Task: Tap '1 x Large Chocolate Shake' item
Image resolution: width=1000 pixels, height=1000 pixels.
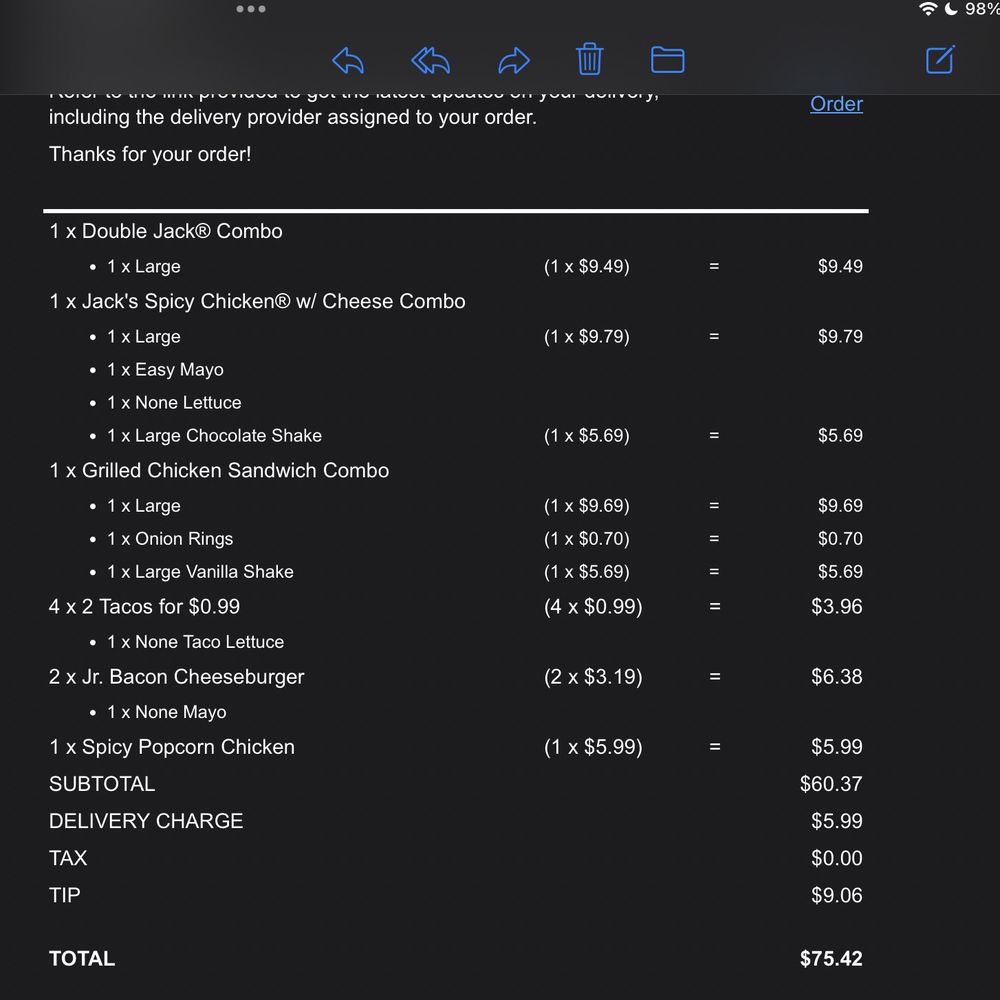Action: 214,436
